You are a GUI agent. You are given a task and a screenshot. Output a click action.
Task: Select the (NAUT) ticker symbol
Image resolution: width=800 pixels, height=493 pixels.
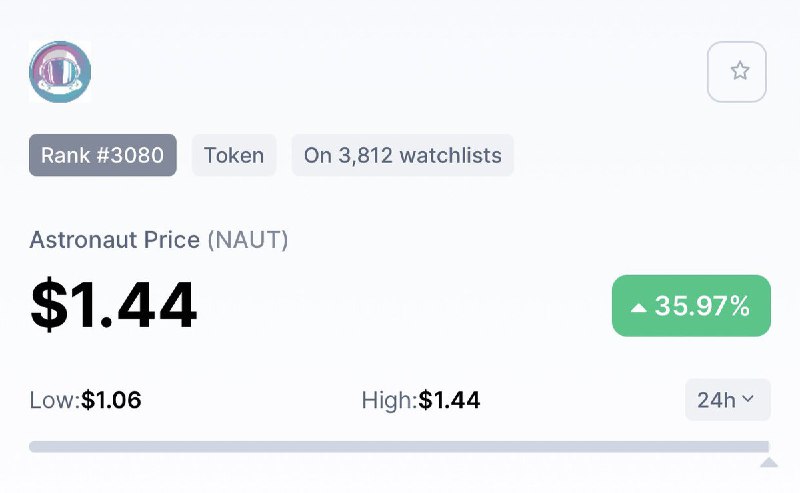tap(248, 240)
